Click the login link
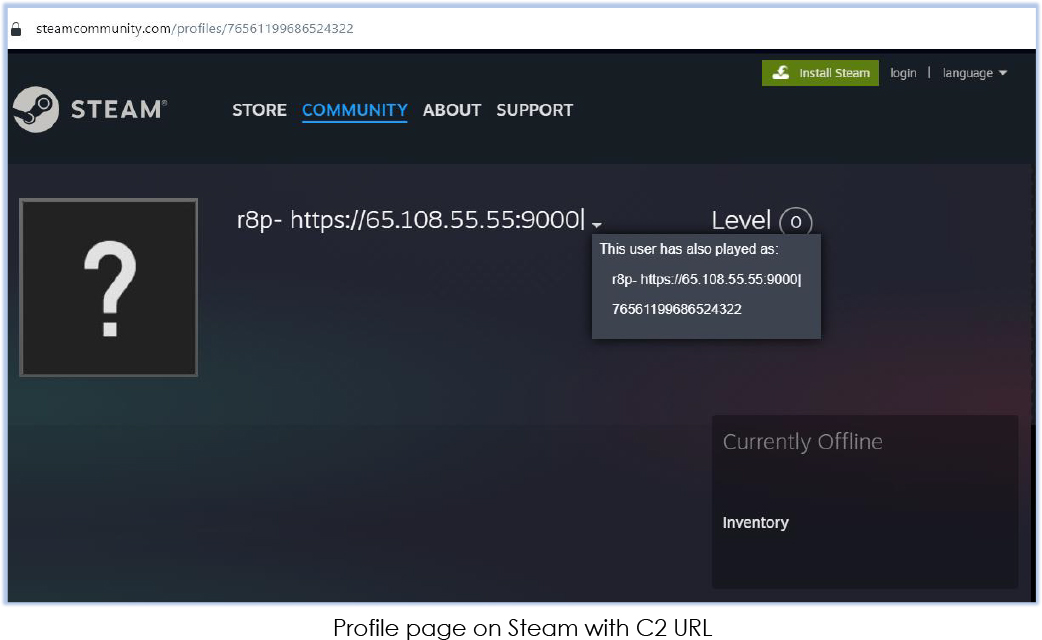 point(903,73)
